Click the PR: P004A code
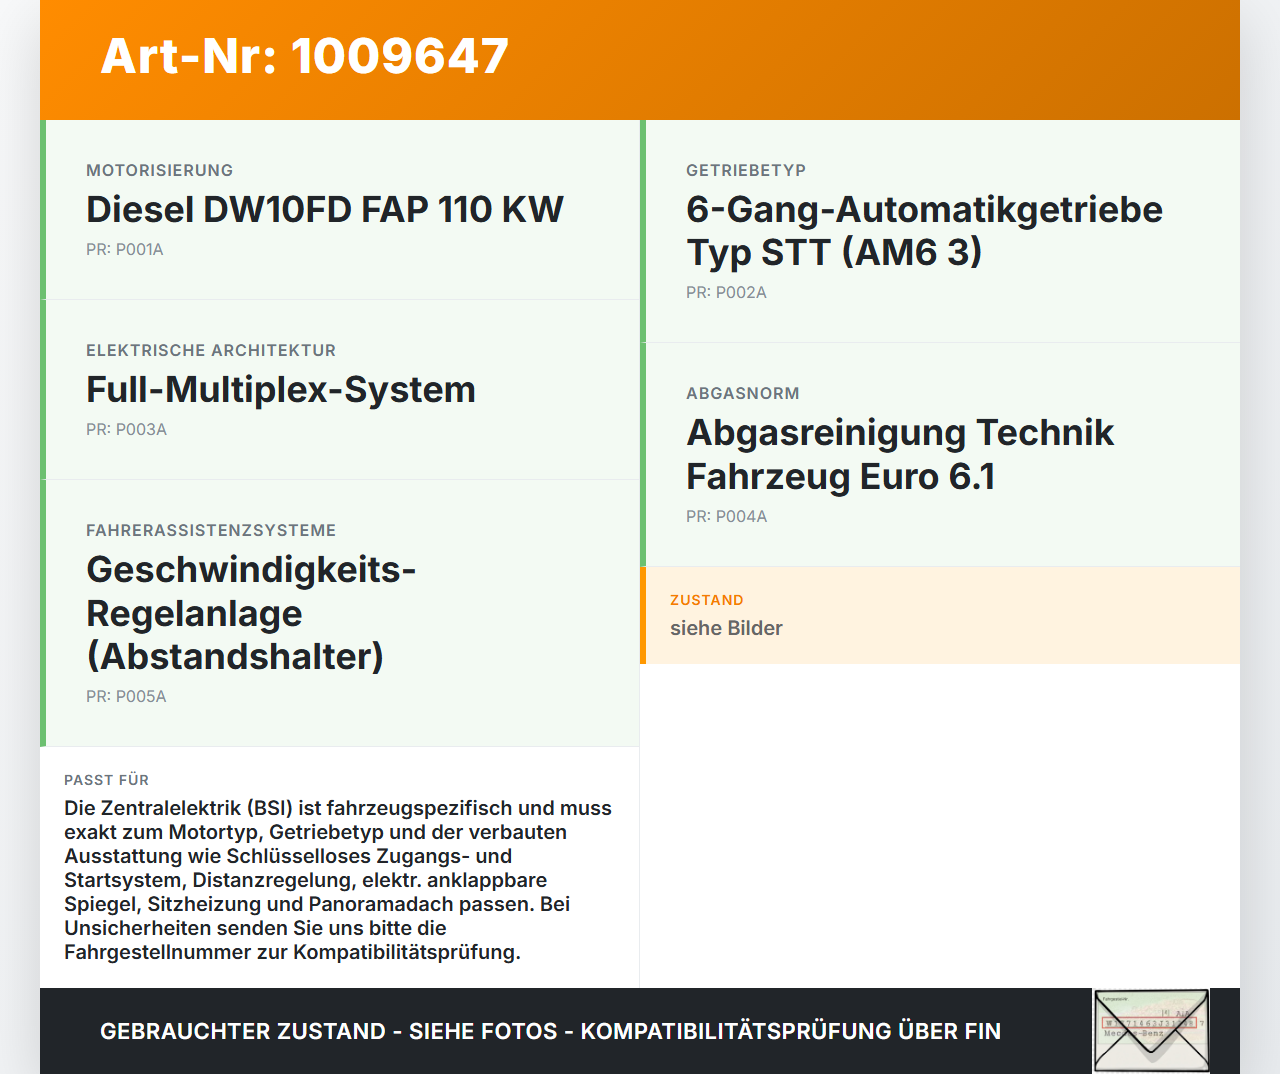 [727, 516]
